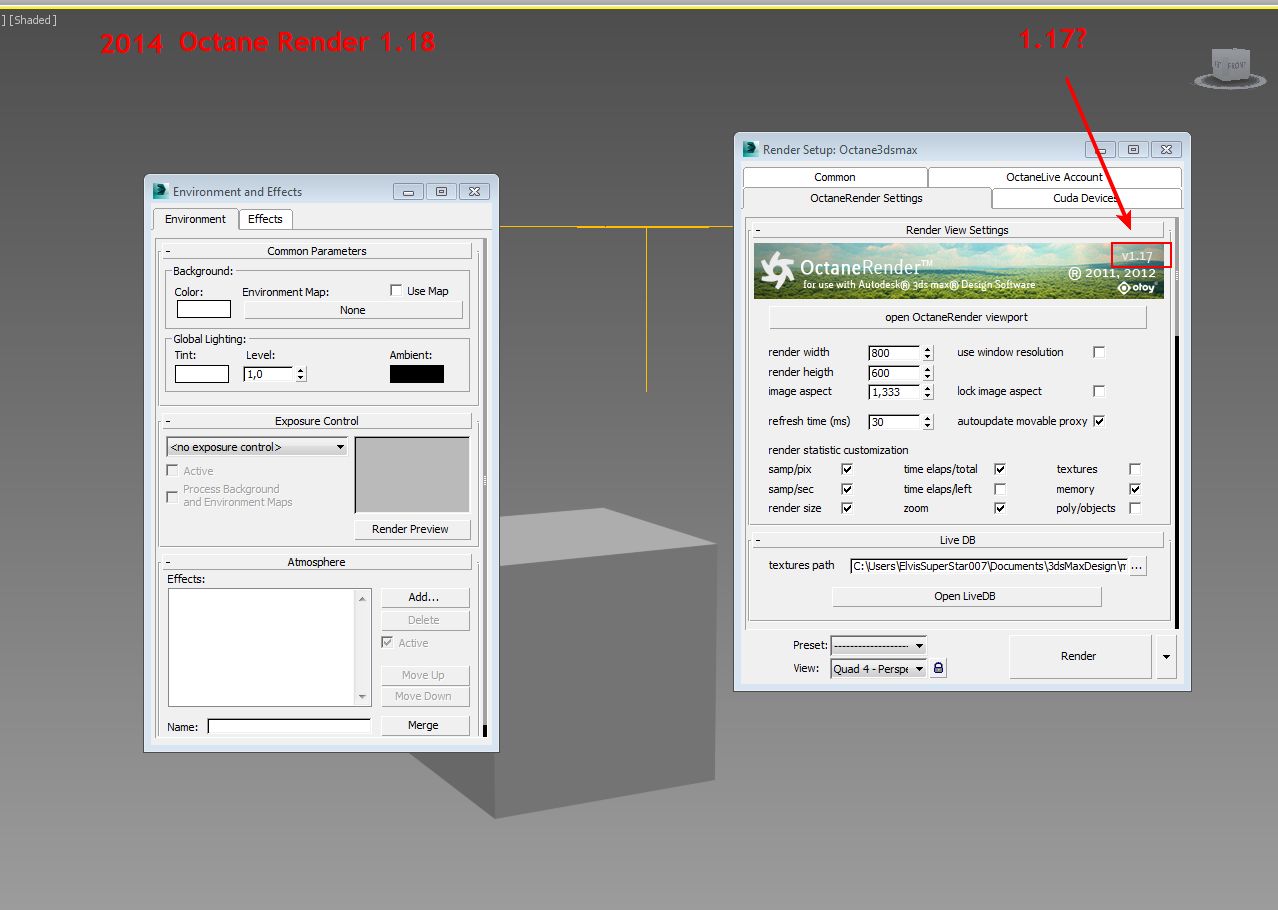The width and height of the screenshot is (1278, 910).
Task: Enable textures statistic checkbox
Action: 1135,469
